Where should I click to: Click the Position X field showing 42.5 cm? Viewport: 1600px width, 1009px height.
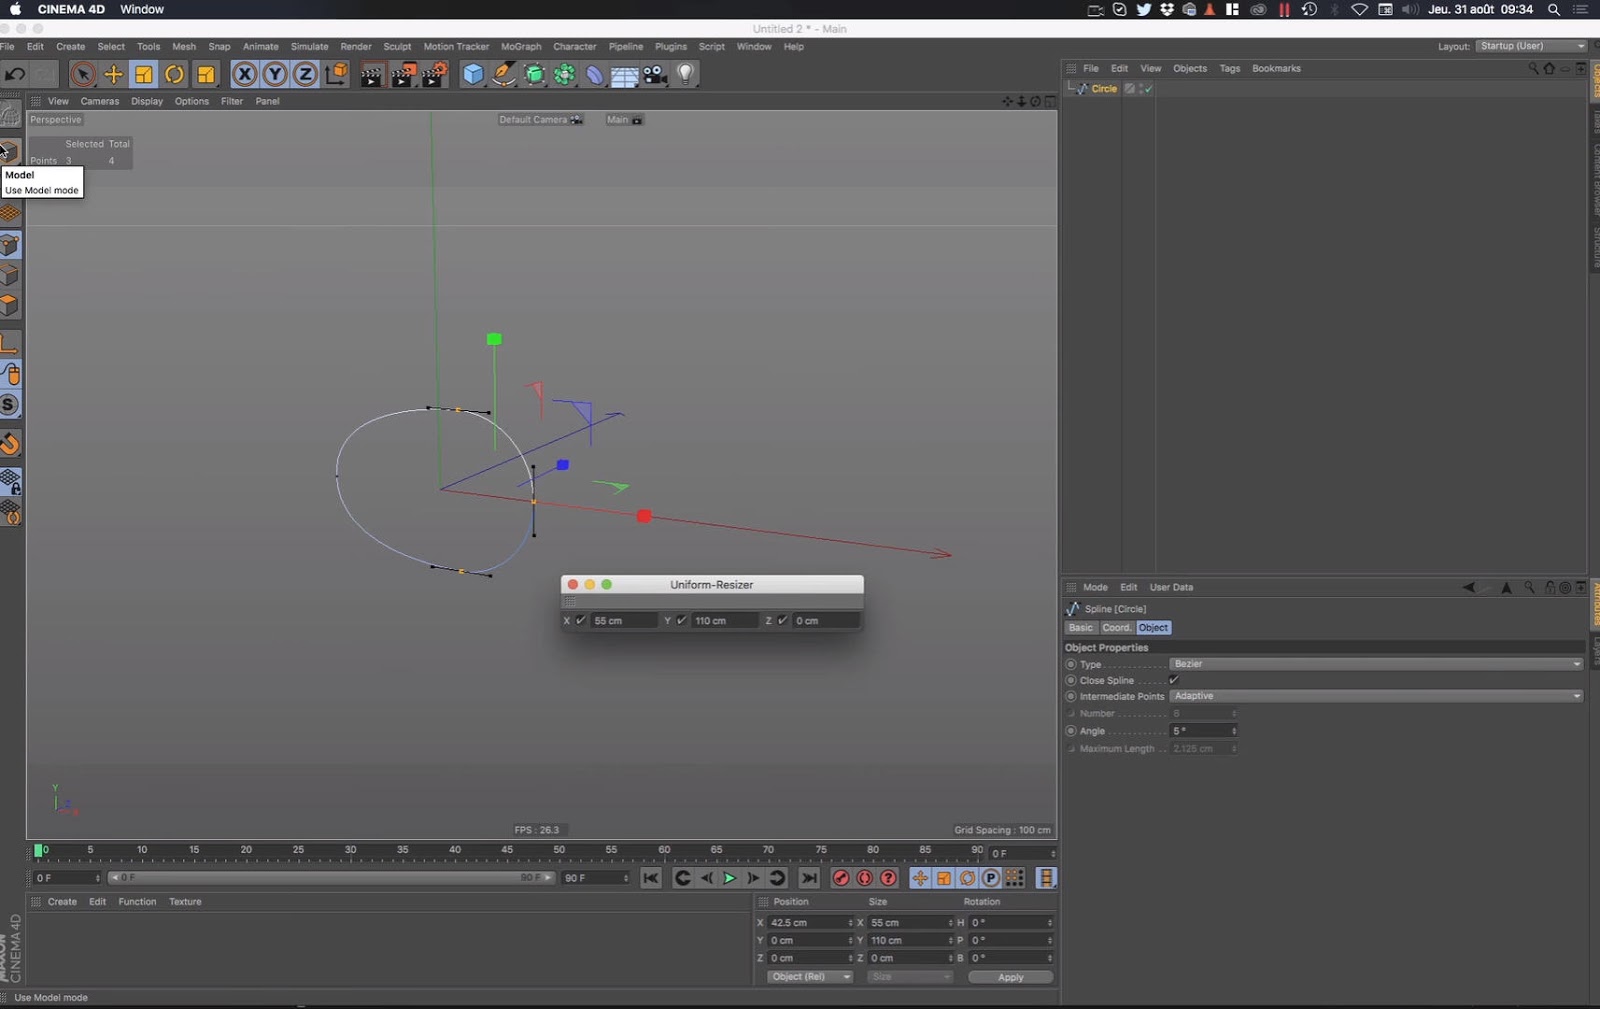point(806,923)
